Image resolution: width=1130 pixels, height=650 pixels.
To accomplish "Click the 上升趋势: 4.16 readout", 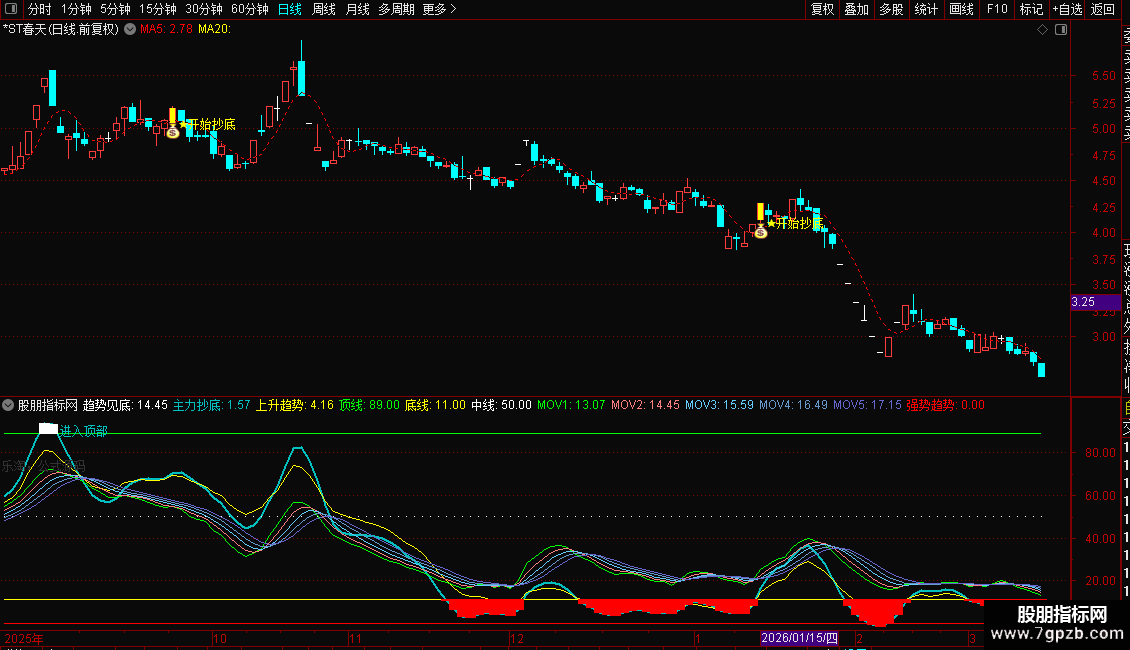I will 295,405.
